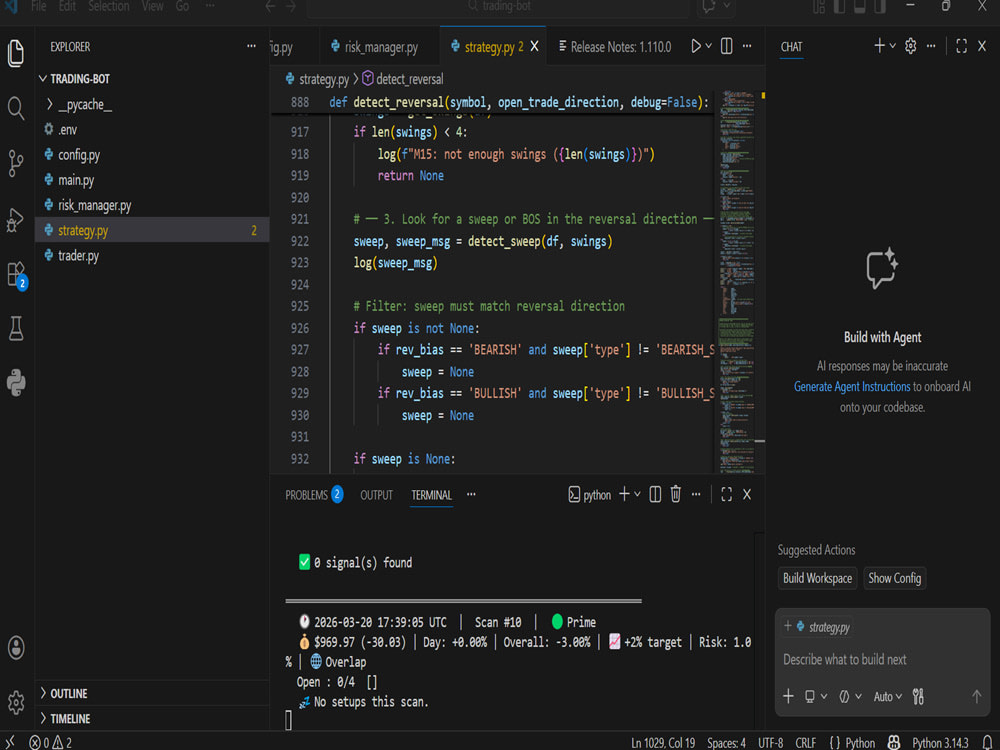Open the Testing flask view
1000x750 pixels.
[16, 328]
